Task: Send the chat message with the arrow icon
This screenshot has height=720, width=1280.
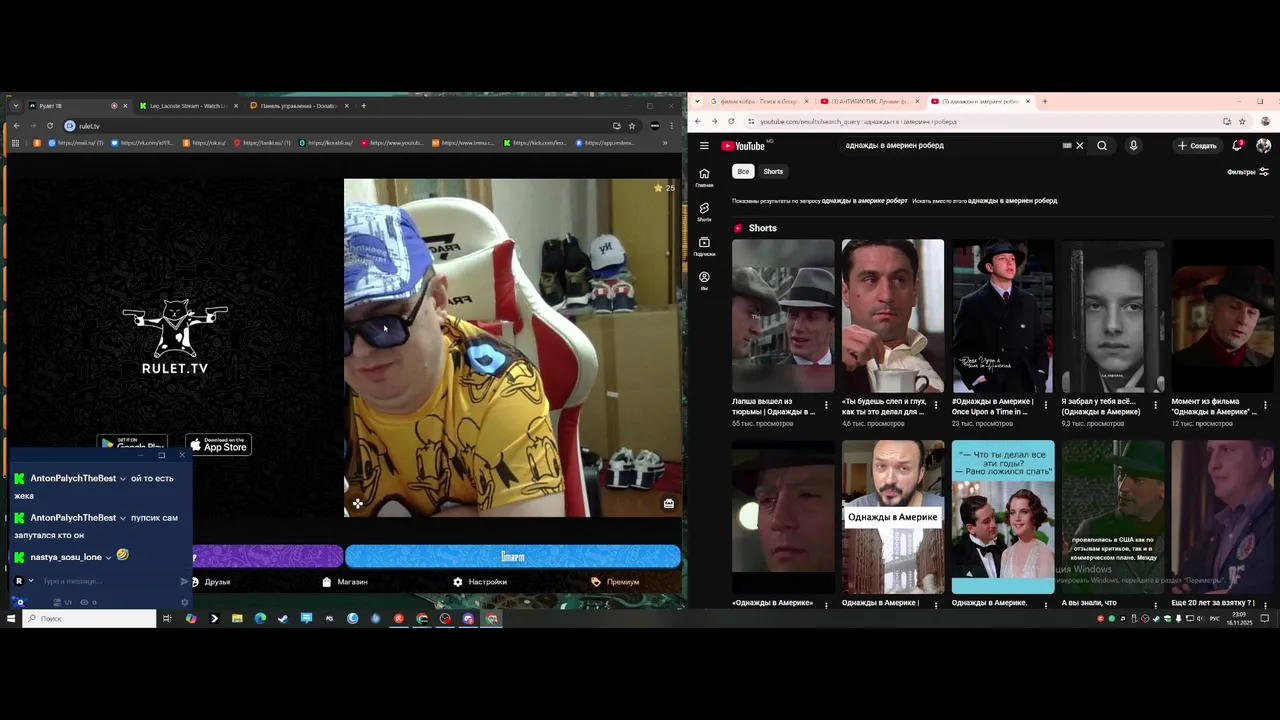Action: click(184, 581)
